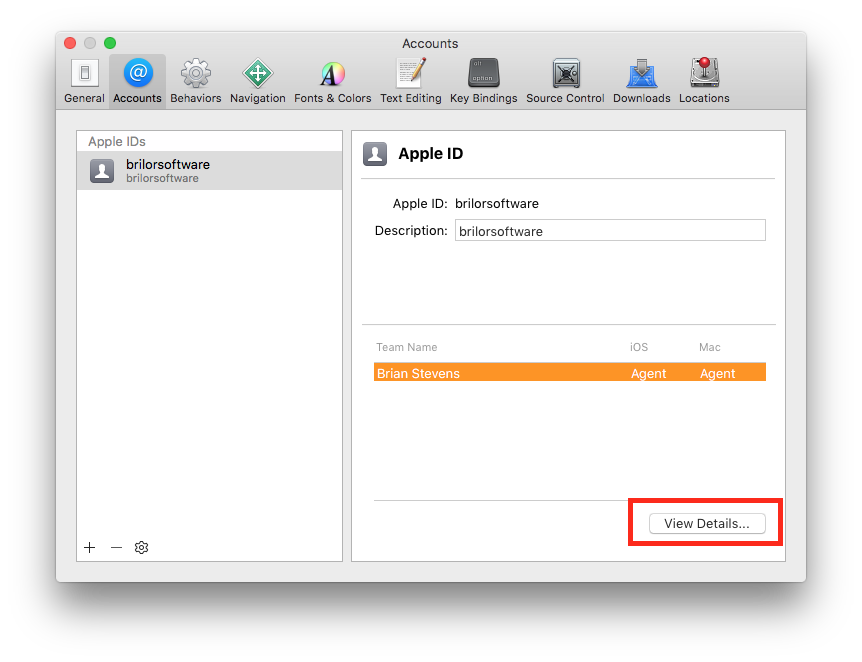
Task: Show Key Bindings preferences
Action: point(484,81)
